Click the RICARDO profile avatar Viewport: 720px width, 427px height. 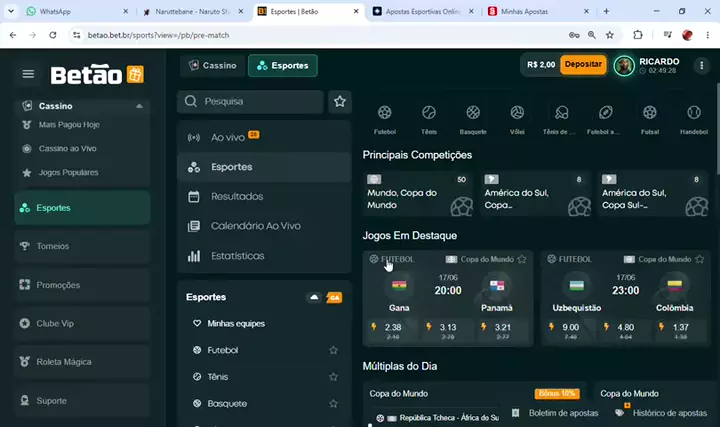[x=624, y=66]
